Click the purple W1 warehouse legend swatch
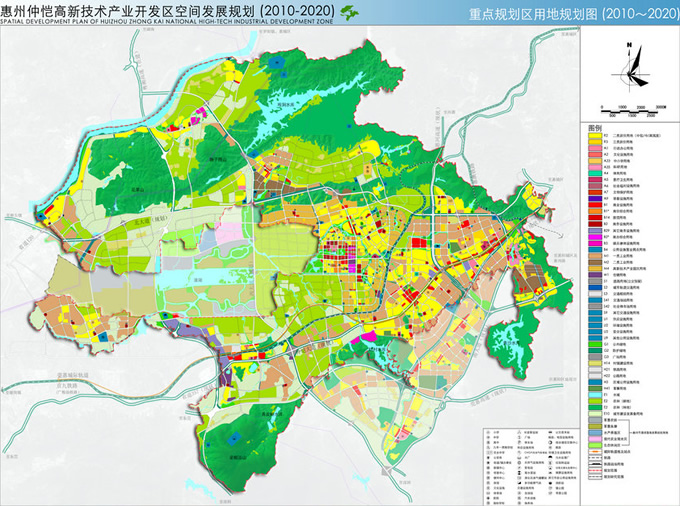This screenshot has width=680, height=506. (595, 275)
